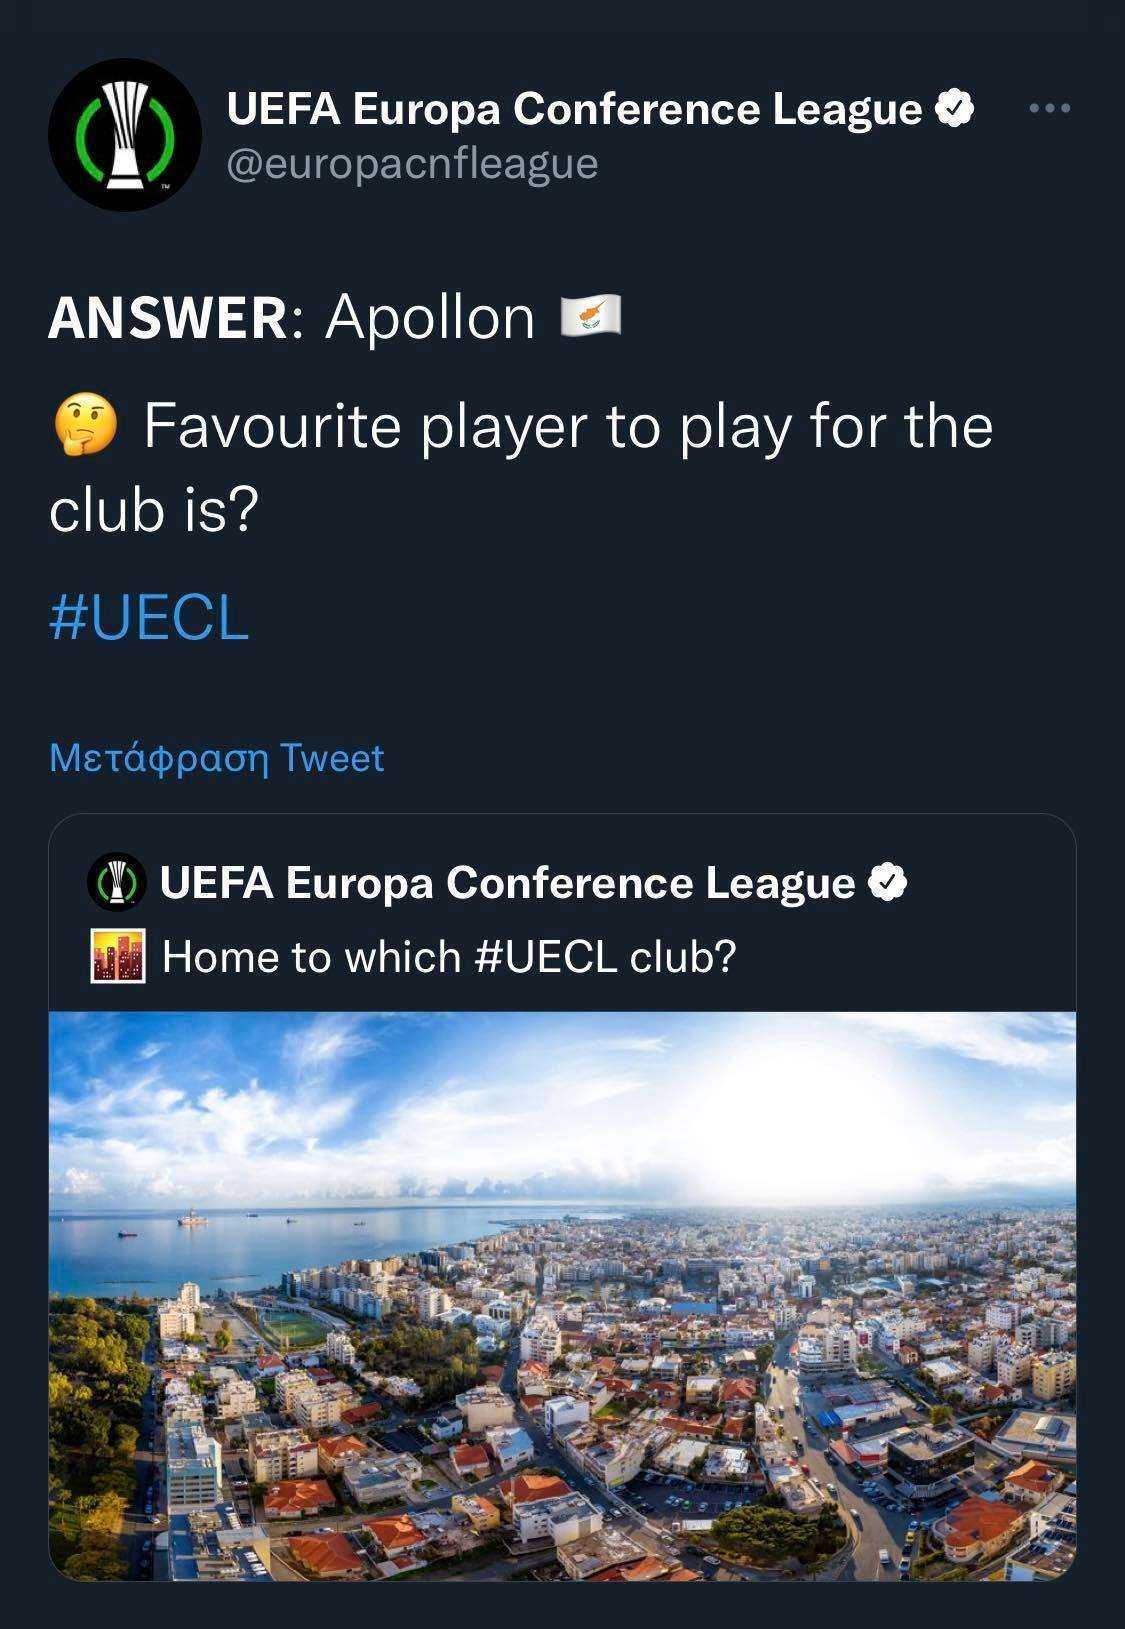The width and height of the screenshot is (1125, 1629).
Task: Click the 'Home to which #UECL club?' text
Action: 449,957
